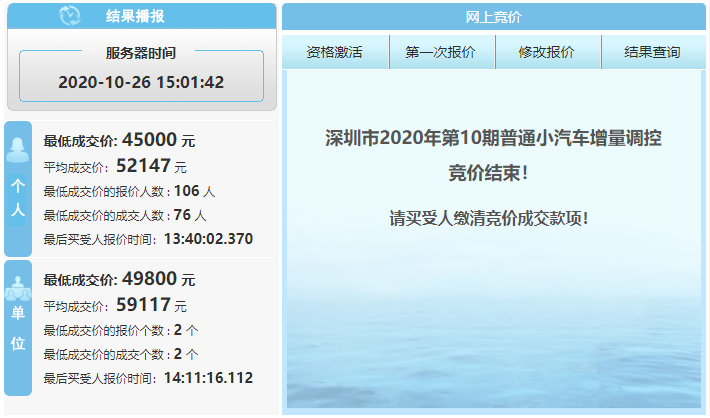Image resolution: width=710 pixels, height=418 pixels.
Task: Click individual winner count 76 人
Action: click(190, 215)
